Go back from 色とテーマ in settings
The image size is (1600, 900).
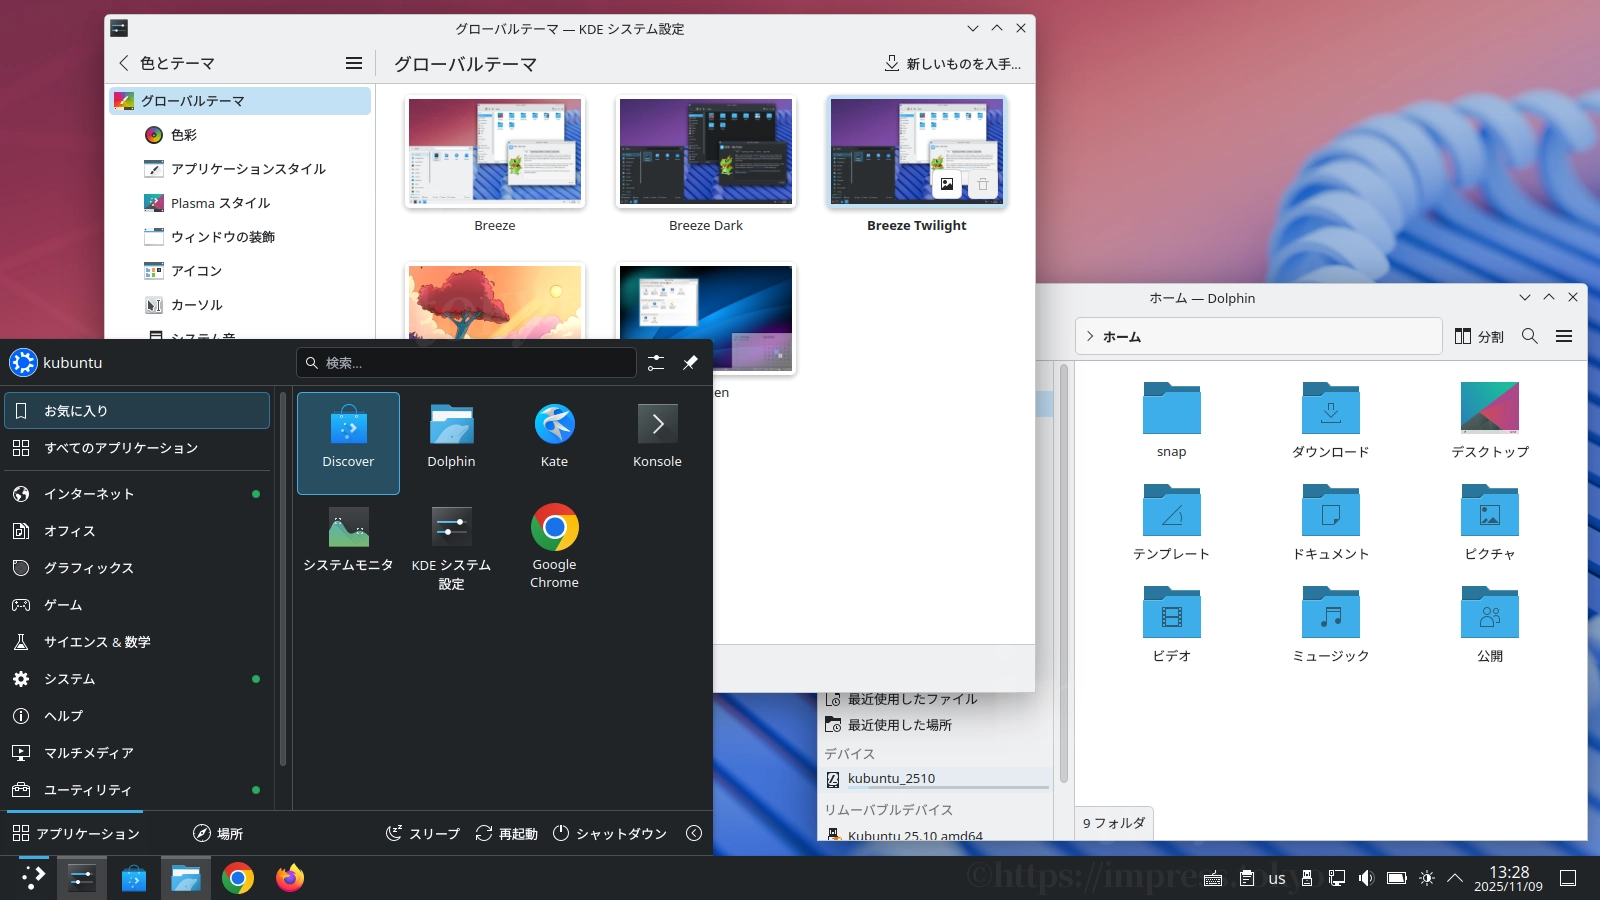[124, 63]
